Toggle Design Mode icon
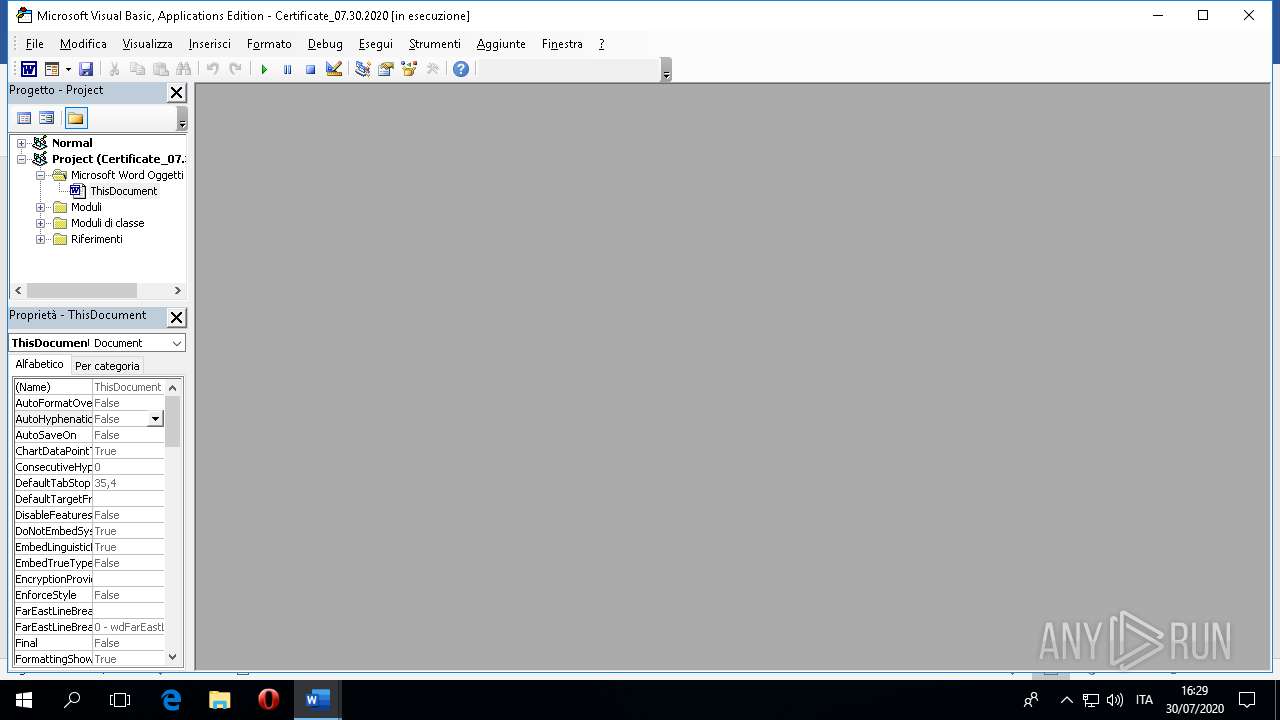This screenshot has height=720, width=1280. pos(334,69)
